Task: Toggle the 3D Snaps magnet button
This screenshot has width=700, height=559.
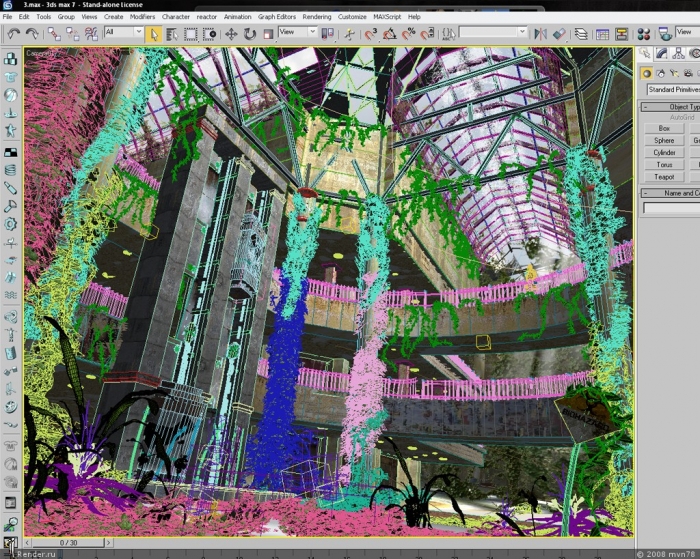Action: pos(371,34)
